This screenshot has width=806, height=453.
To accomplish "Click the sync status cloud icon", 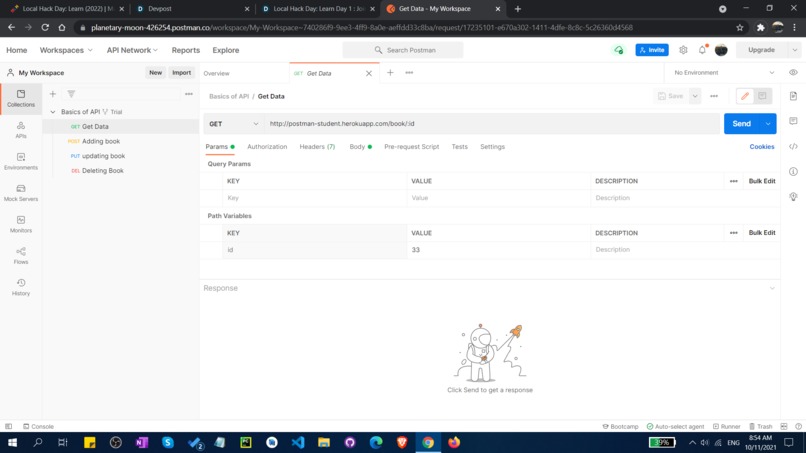I will (618, 50).
